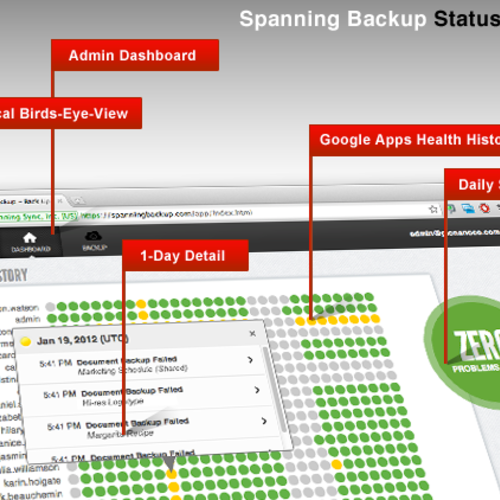Select 'Document Backup Failed' Margarita Recipe row
The width and height of the screenshot is (500, 500).
[152, 427]
